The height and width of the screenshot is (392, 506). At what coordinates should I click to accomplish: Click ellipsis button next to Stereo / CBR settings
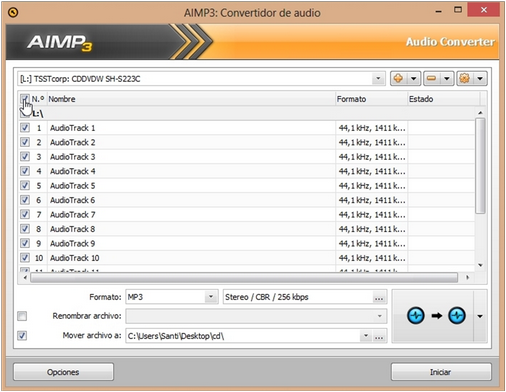[379, 297]
